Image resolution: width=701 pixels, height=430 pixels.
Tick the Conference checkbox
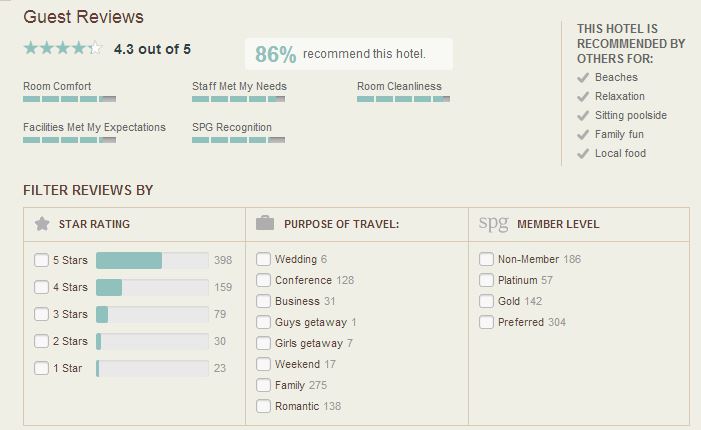click(263, 280)
